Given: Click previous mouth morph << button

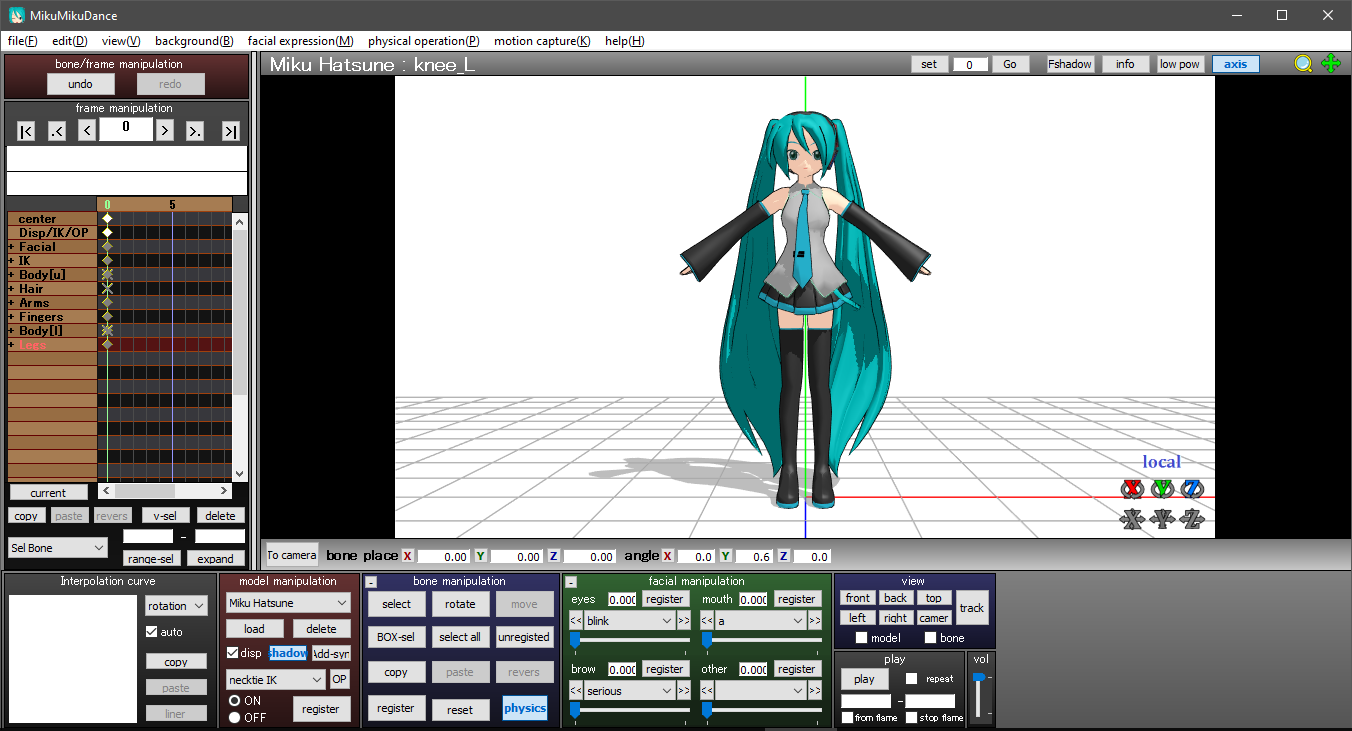Looking at the screenshot, I should (707, 621).
